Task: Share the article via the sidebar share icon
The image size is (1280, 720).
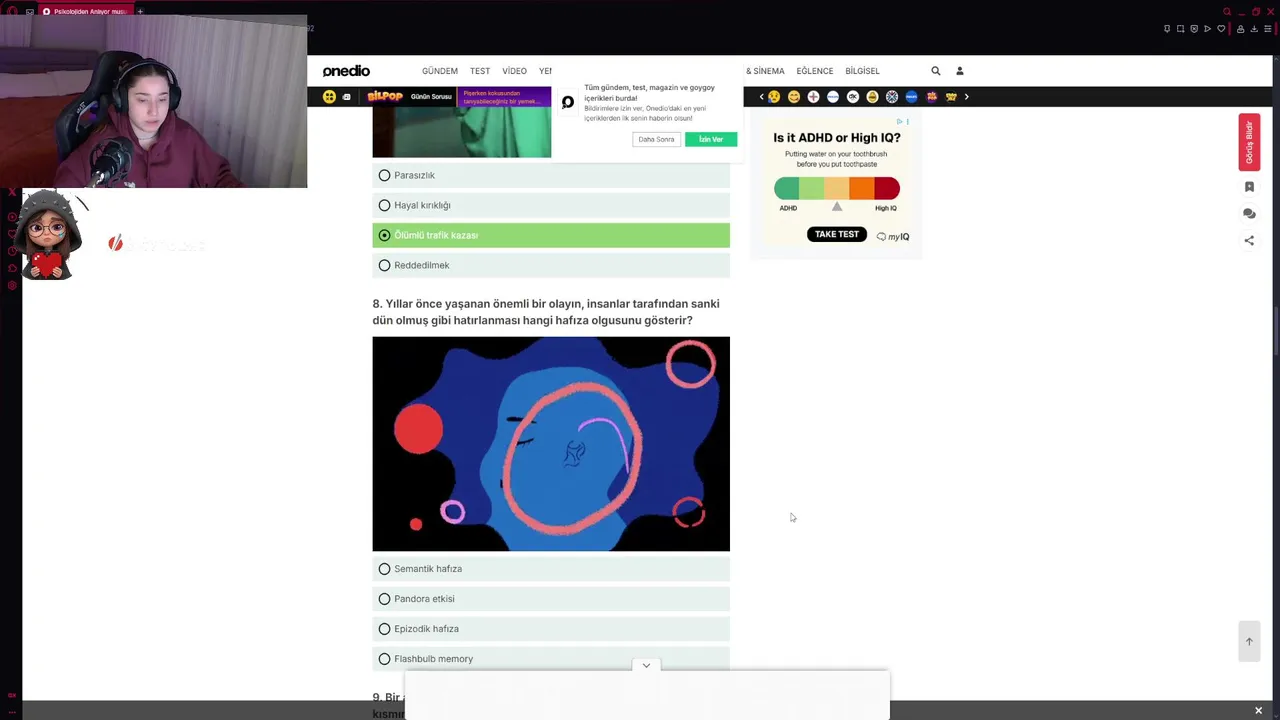Action: coord(1249,241)
